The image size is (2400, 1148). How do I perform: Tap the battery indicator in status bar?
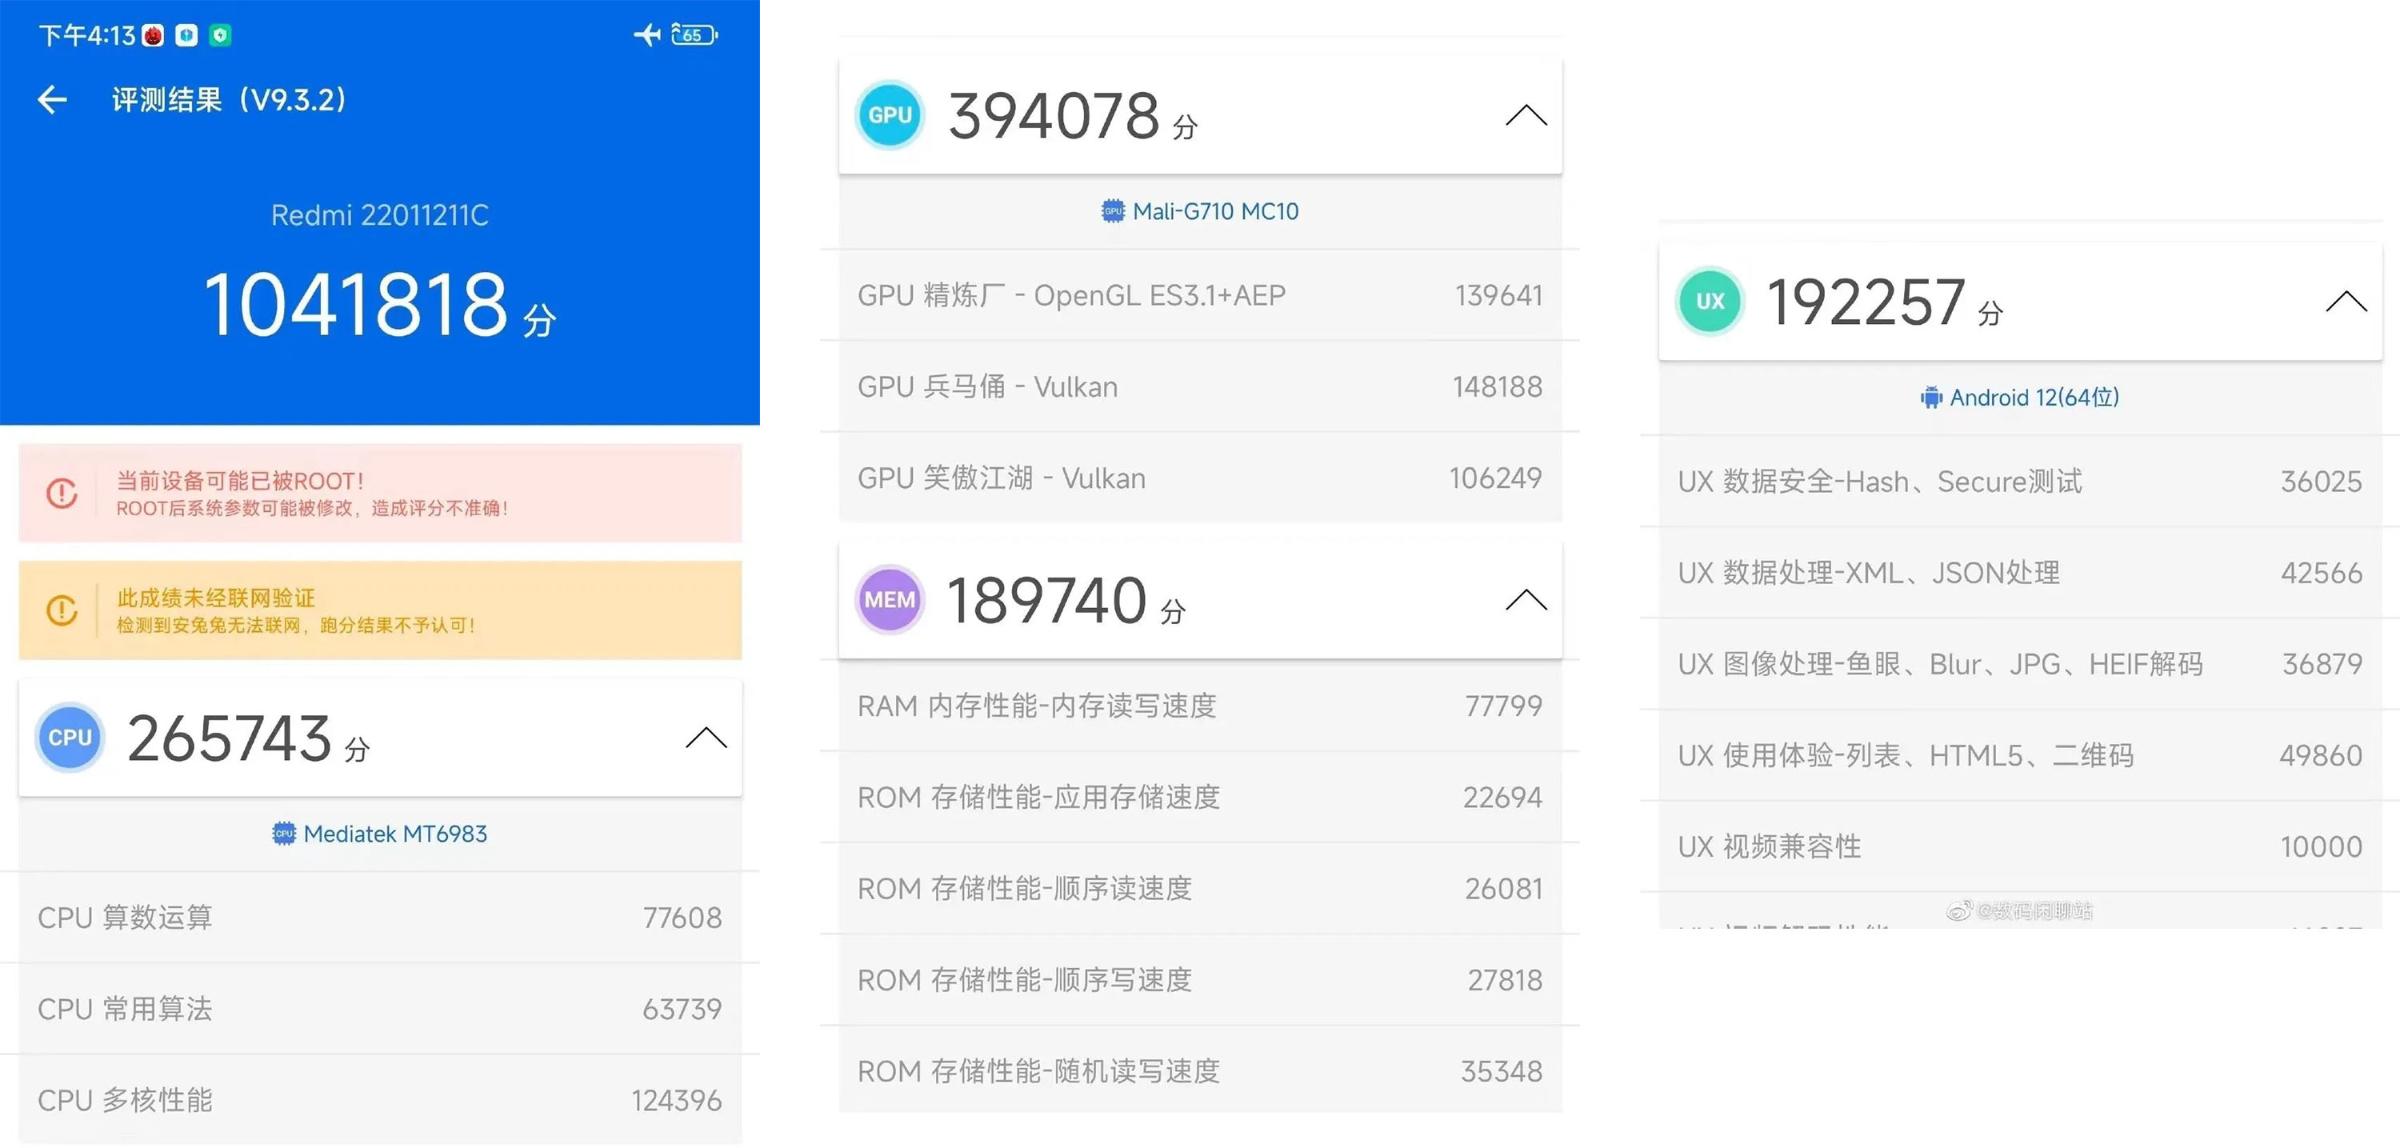point(694,35)
